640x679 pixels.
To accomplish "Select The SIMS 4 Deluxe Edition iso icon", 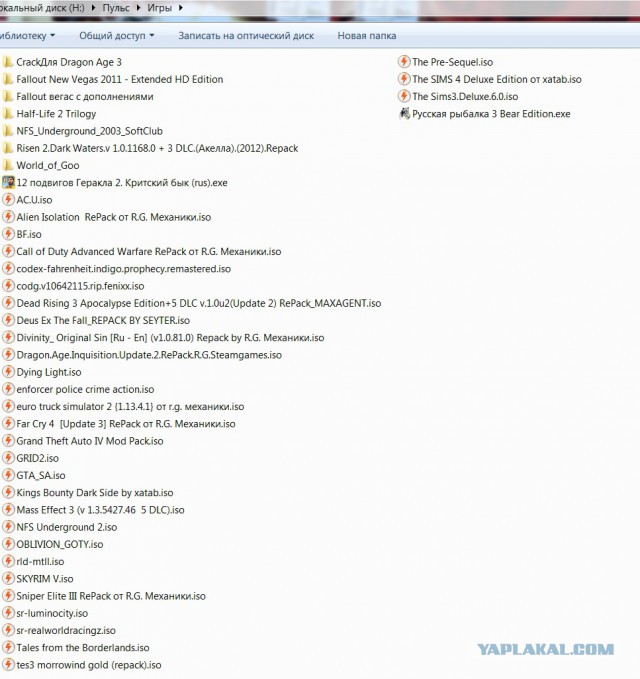I will tap(404, 79).
